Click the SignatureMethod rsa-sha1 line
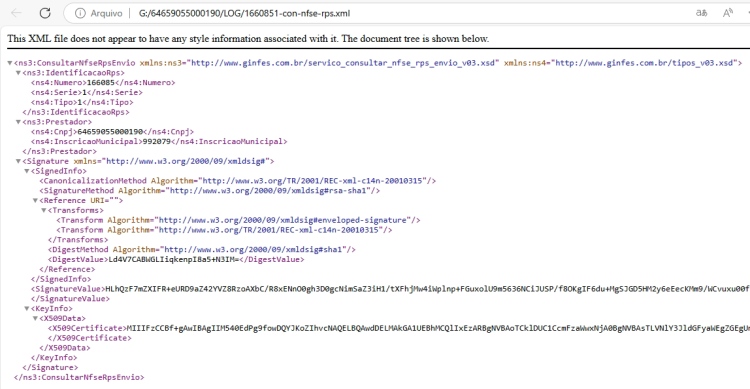 click(210, 191)
